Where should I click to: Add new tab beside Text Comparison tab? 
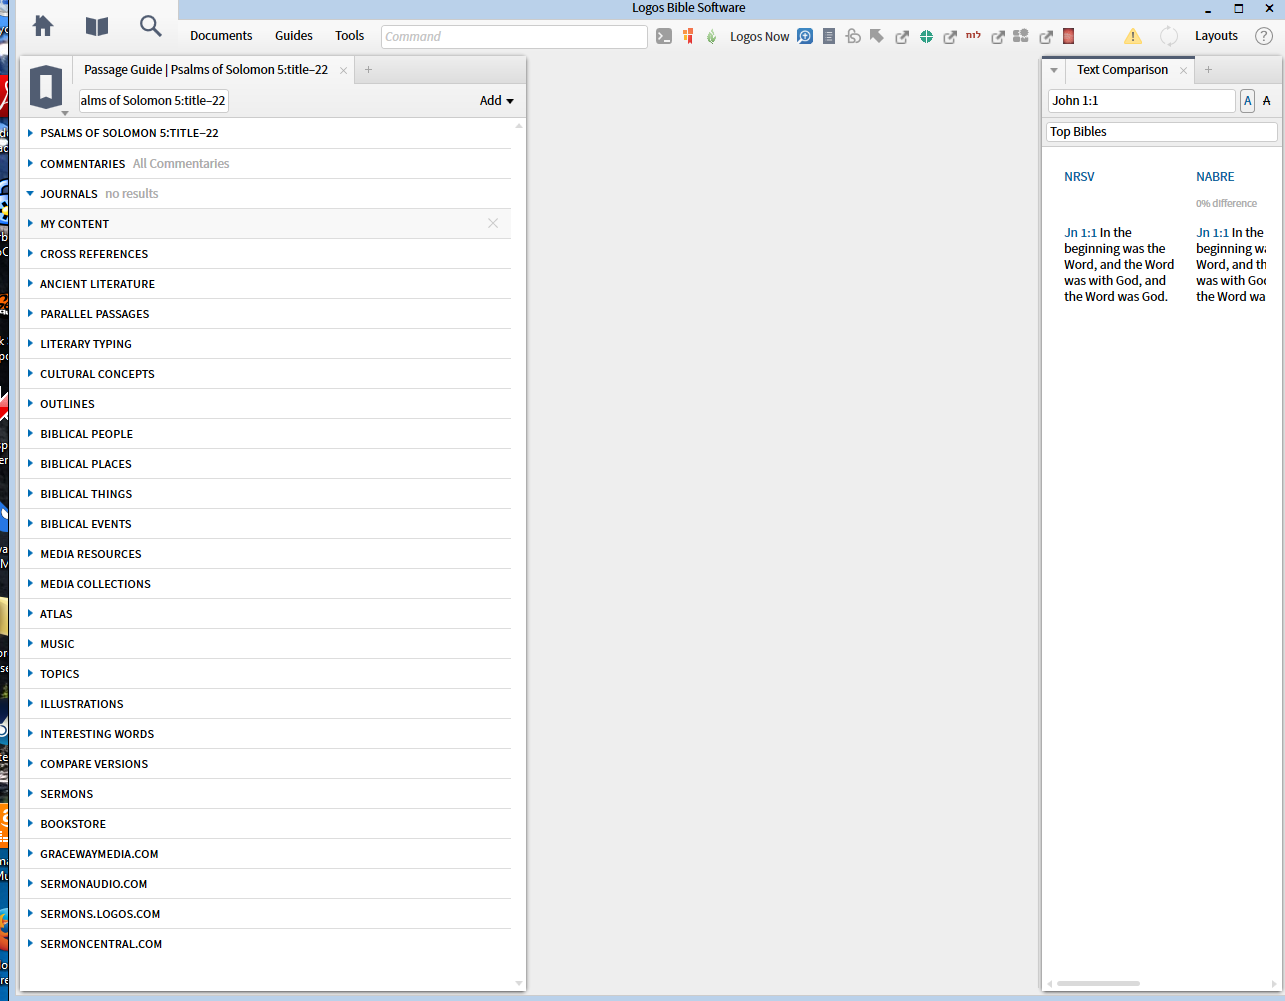point(1208,70)
